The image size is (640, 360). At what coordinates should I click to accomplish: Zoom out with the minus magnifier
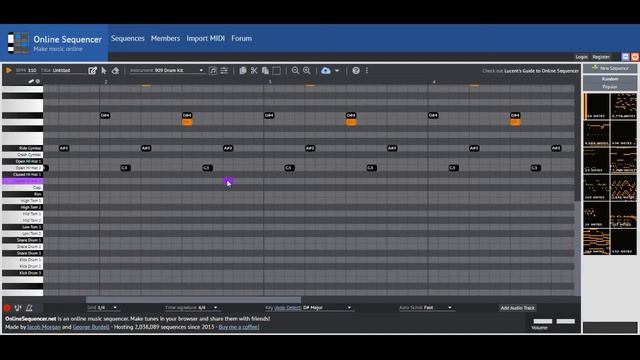click(295, 71)
